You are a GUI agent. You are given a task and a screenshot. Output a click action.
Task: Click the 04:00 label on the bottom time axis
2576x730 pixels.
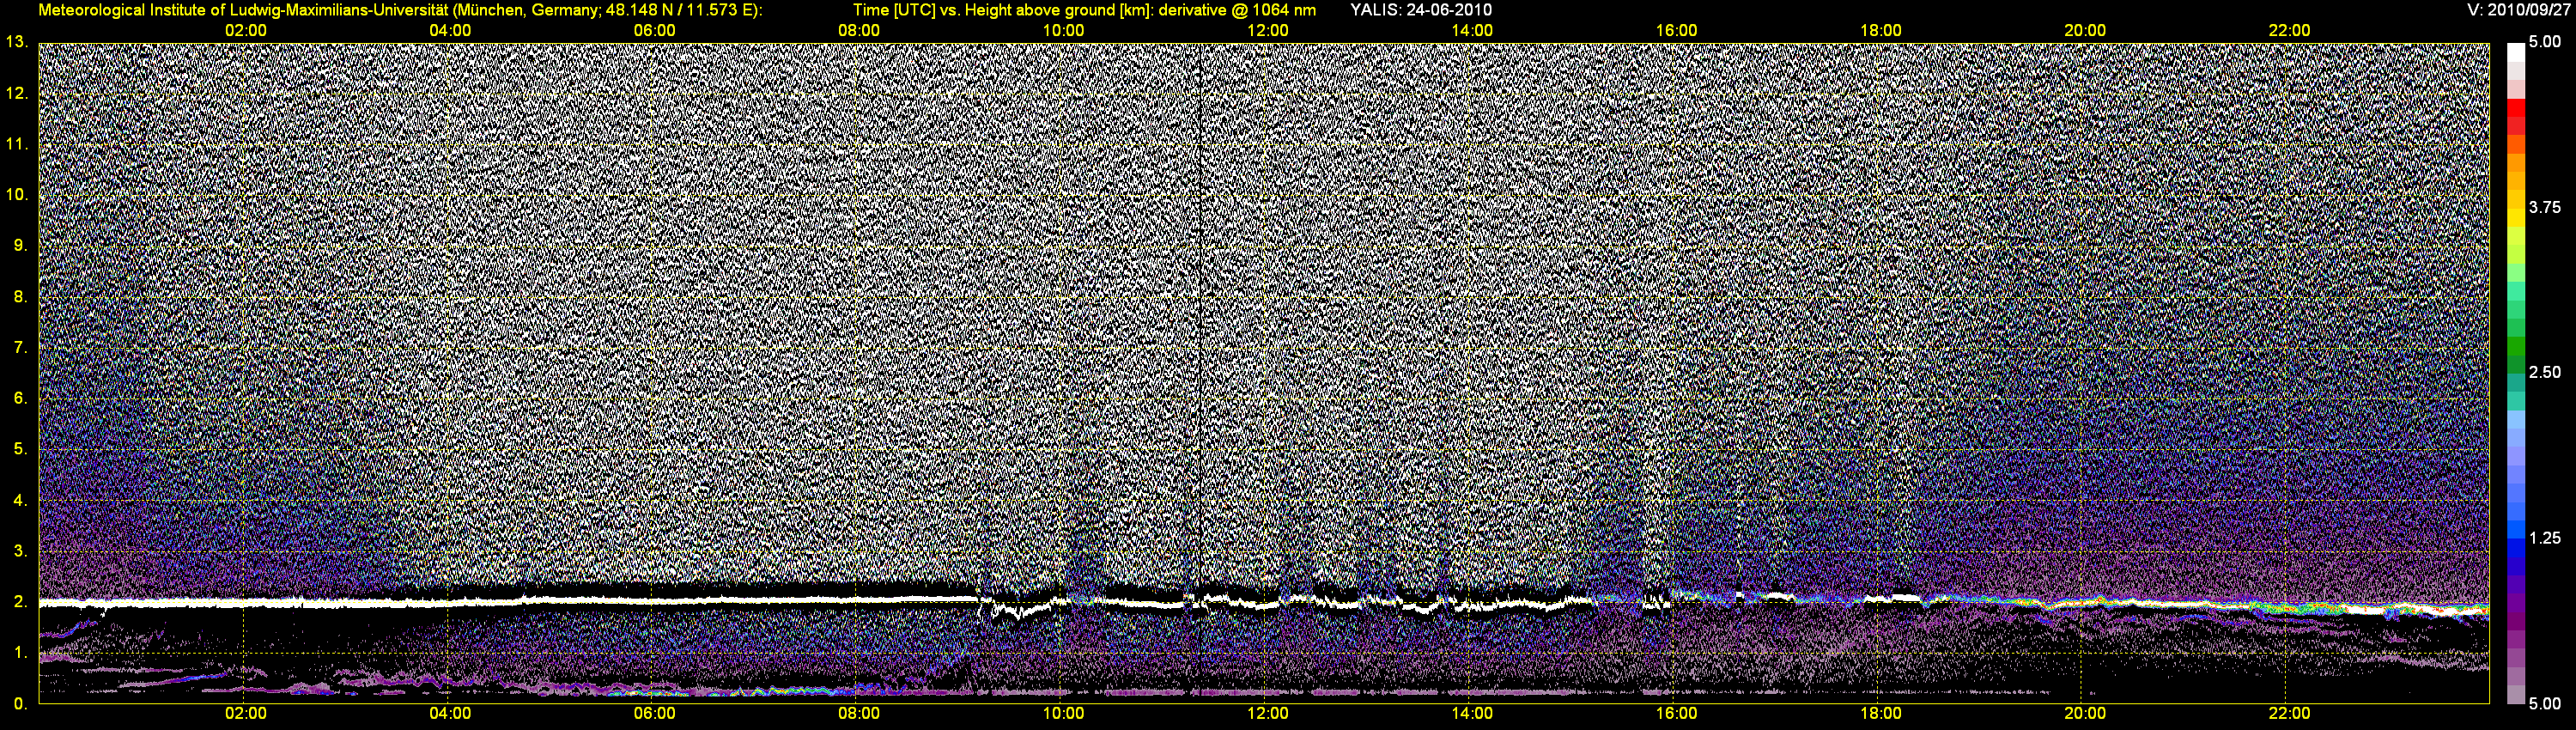450,714
